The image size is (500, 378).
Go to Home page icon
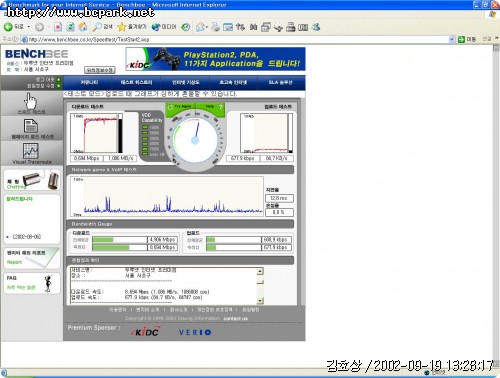pos(83,27)
